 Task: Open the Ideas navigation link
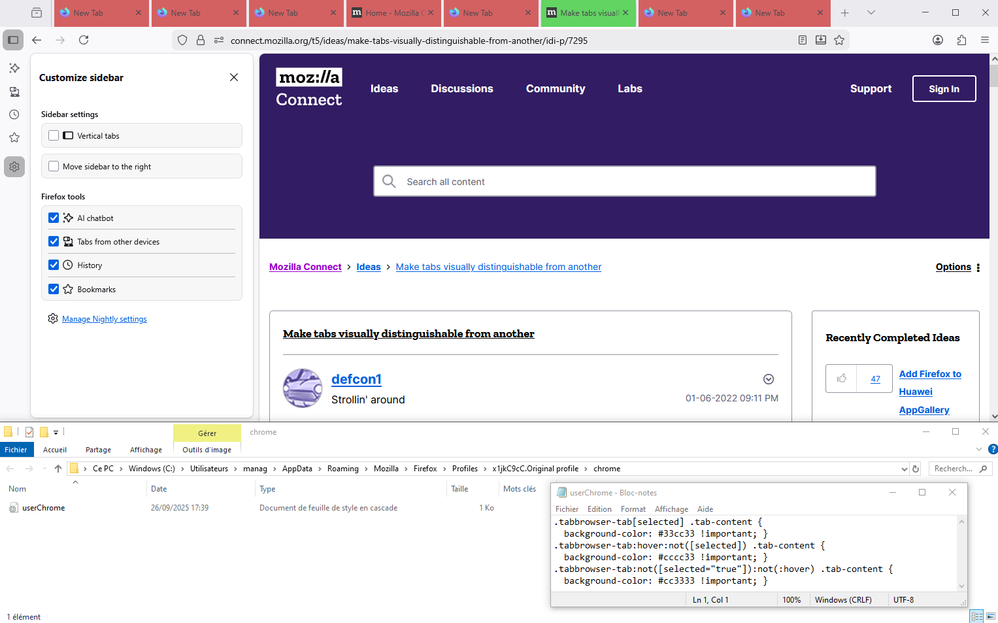(384, 88)
